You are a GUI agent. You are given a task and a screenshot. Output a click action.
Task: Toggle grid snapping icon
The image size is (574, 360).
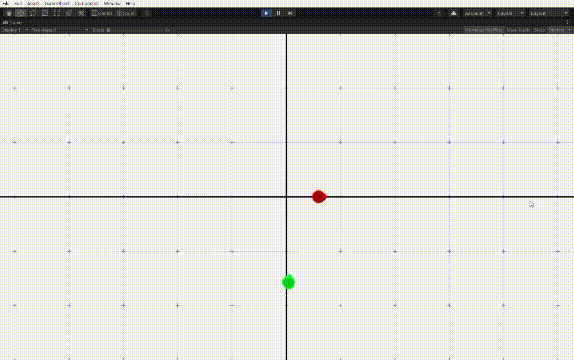tap(147, 13)
